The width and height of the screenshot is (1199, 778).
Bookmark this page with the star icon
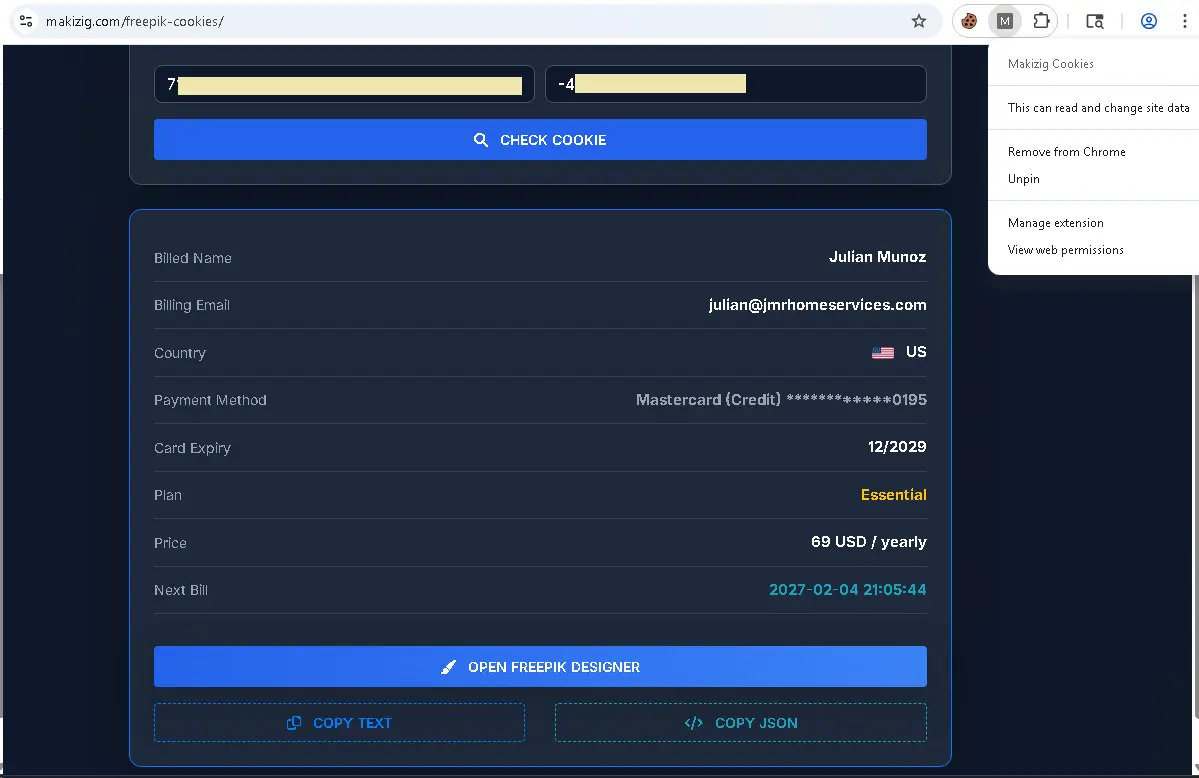(918, 21)
